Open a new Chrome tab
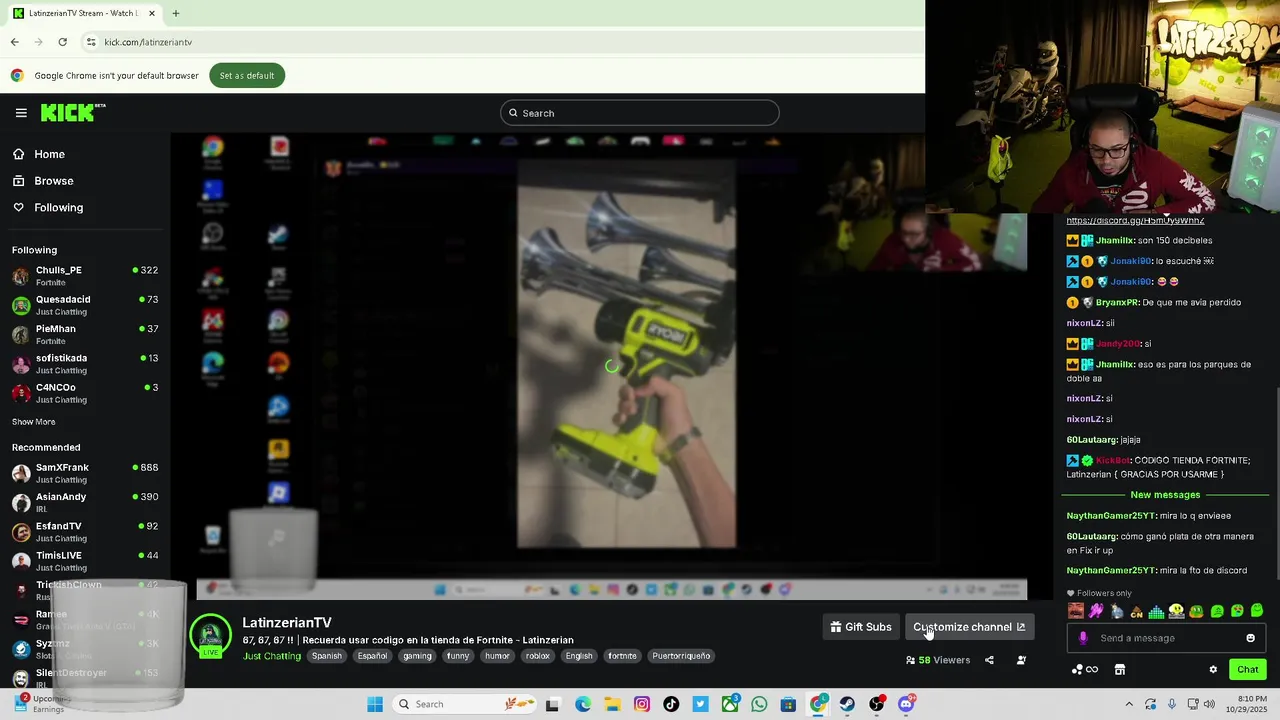 pos(176,13)
